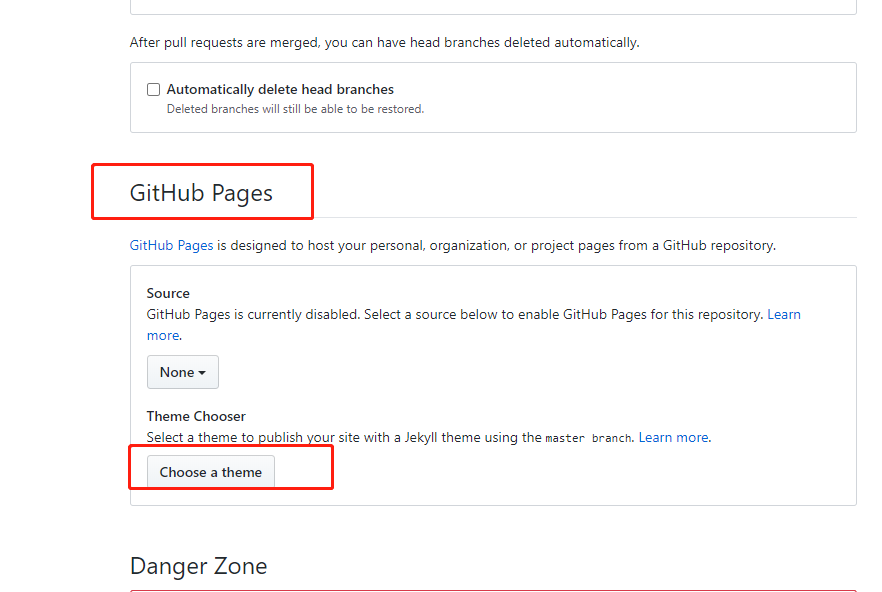This screenshot has width=882, height=592.
Task: Open the GitHub Pages documentation link
Action: [x=172, y=245]
